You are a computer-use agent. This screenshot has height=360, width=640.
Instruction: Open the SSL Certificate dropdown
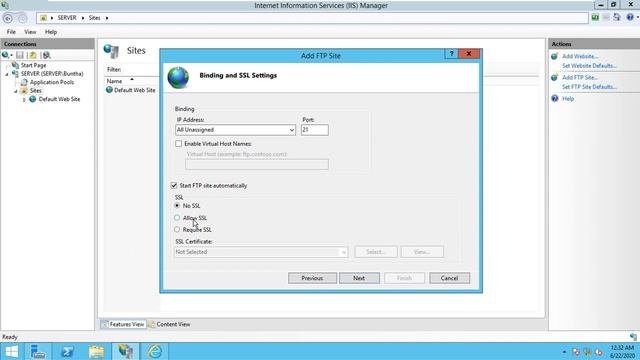point(343,252)
